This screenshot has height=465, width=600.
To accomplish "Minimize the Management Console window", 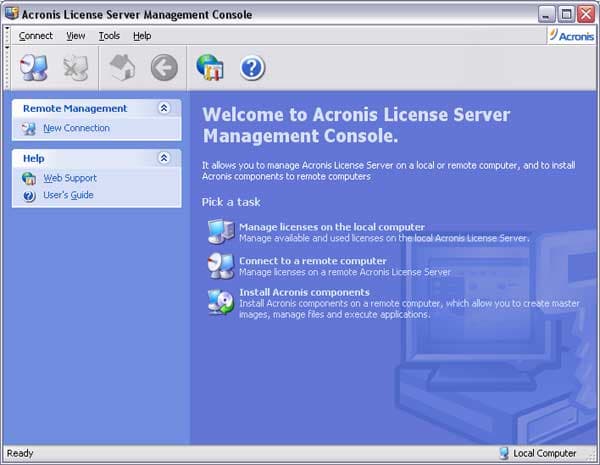I will 546,15.
